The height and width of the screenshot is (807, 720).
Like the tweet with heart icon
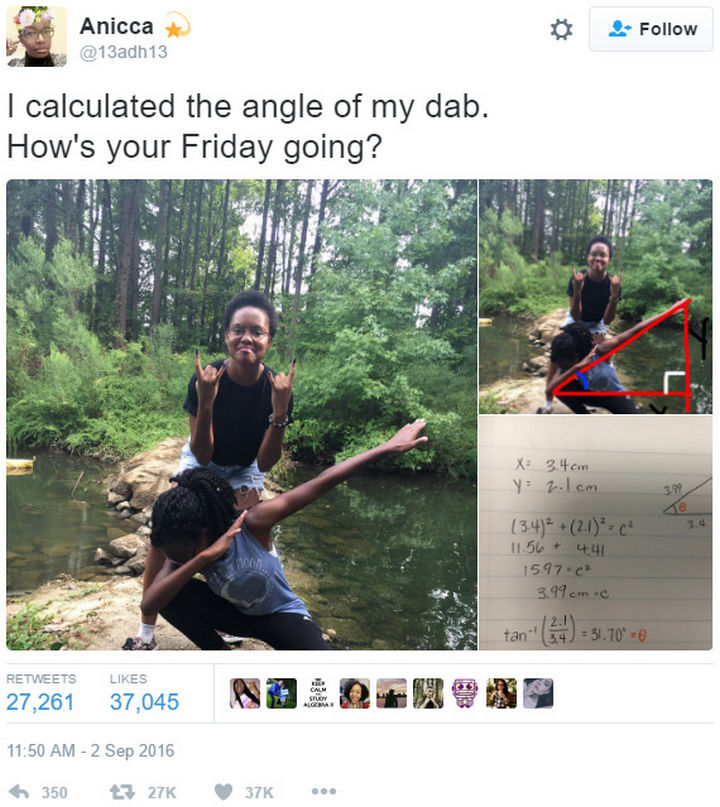tap(223, 792)
